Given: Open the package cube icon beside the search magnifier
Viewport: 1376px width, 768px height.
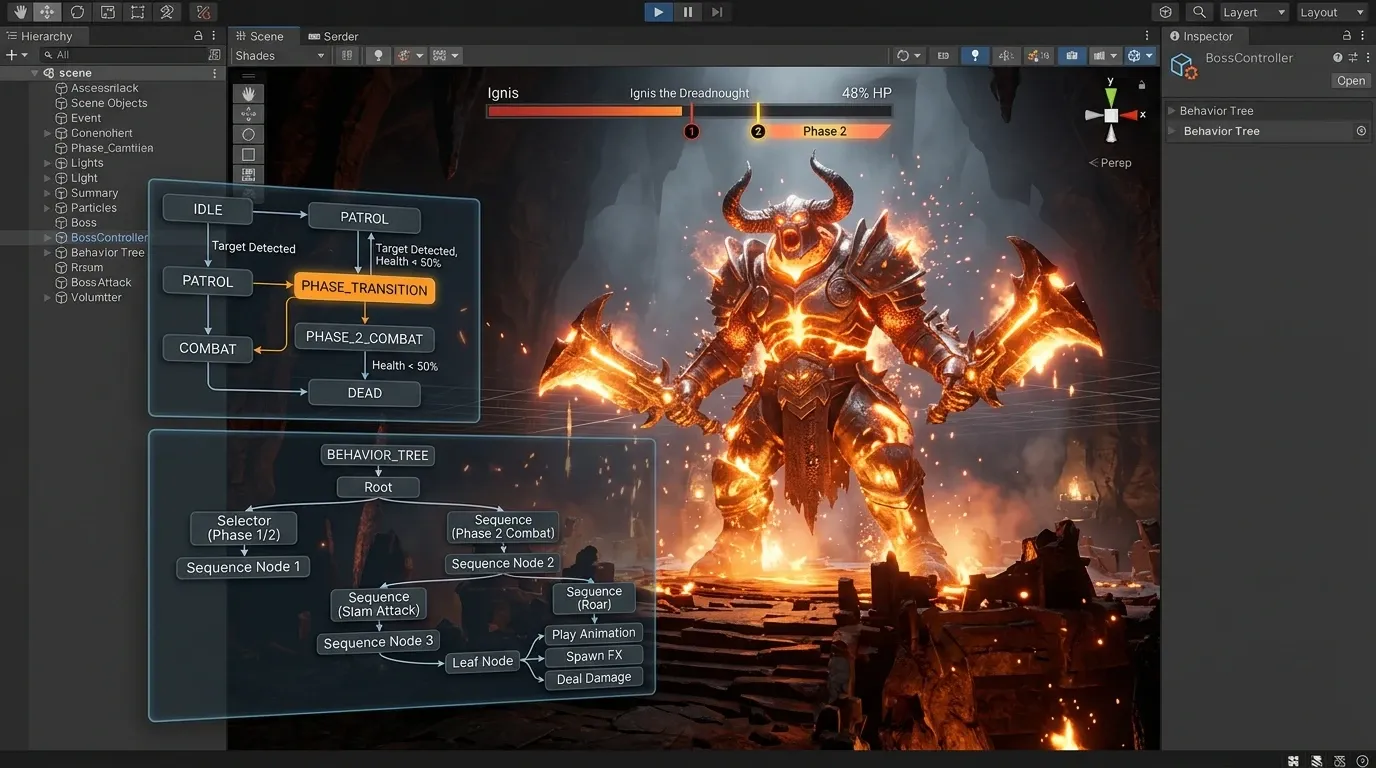Looking at the screenshot, I should [x=1165, y=12].
